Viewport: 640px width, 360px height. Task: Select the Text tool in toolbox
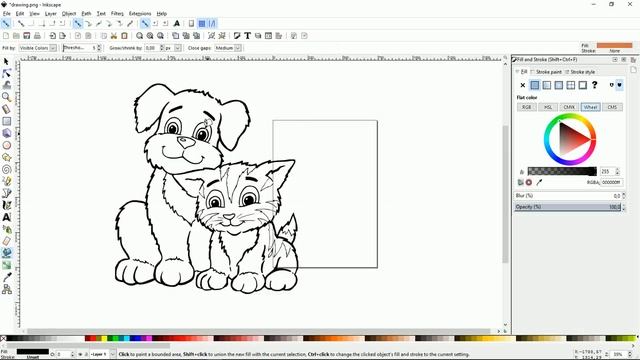tap(6, 217)
